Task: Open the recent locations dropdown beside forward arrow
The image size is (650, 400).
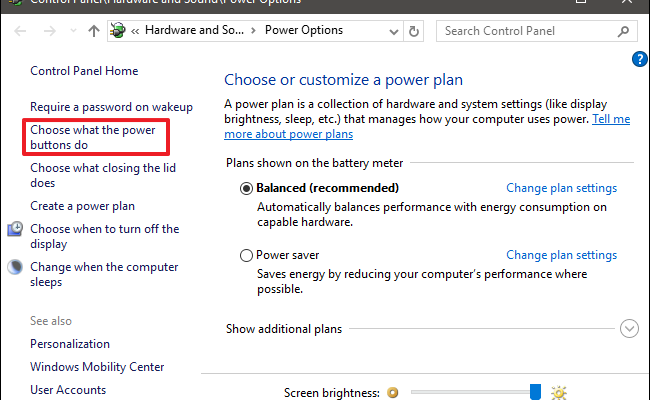Action: 71,30
